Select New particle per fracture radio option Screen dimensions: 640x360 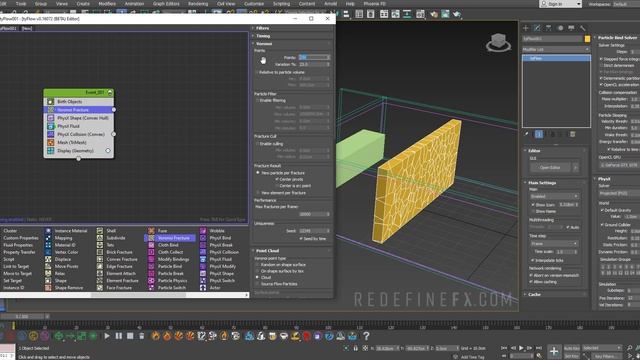click(x=258, y=173)
